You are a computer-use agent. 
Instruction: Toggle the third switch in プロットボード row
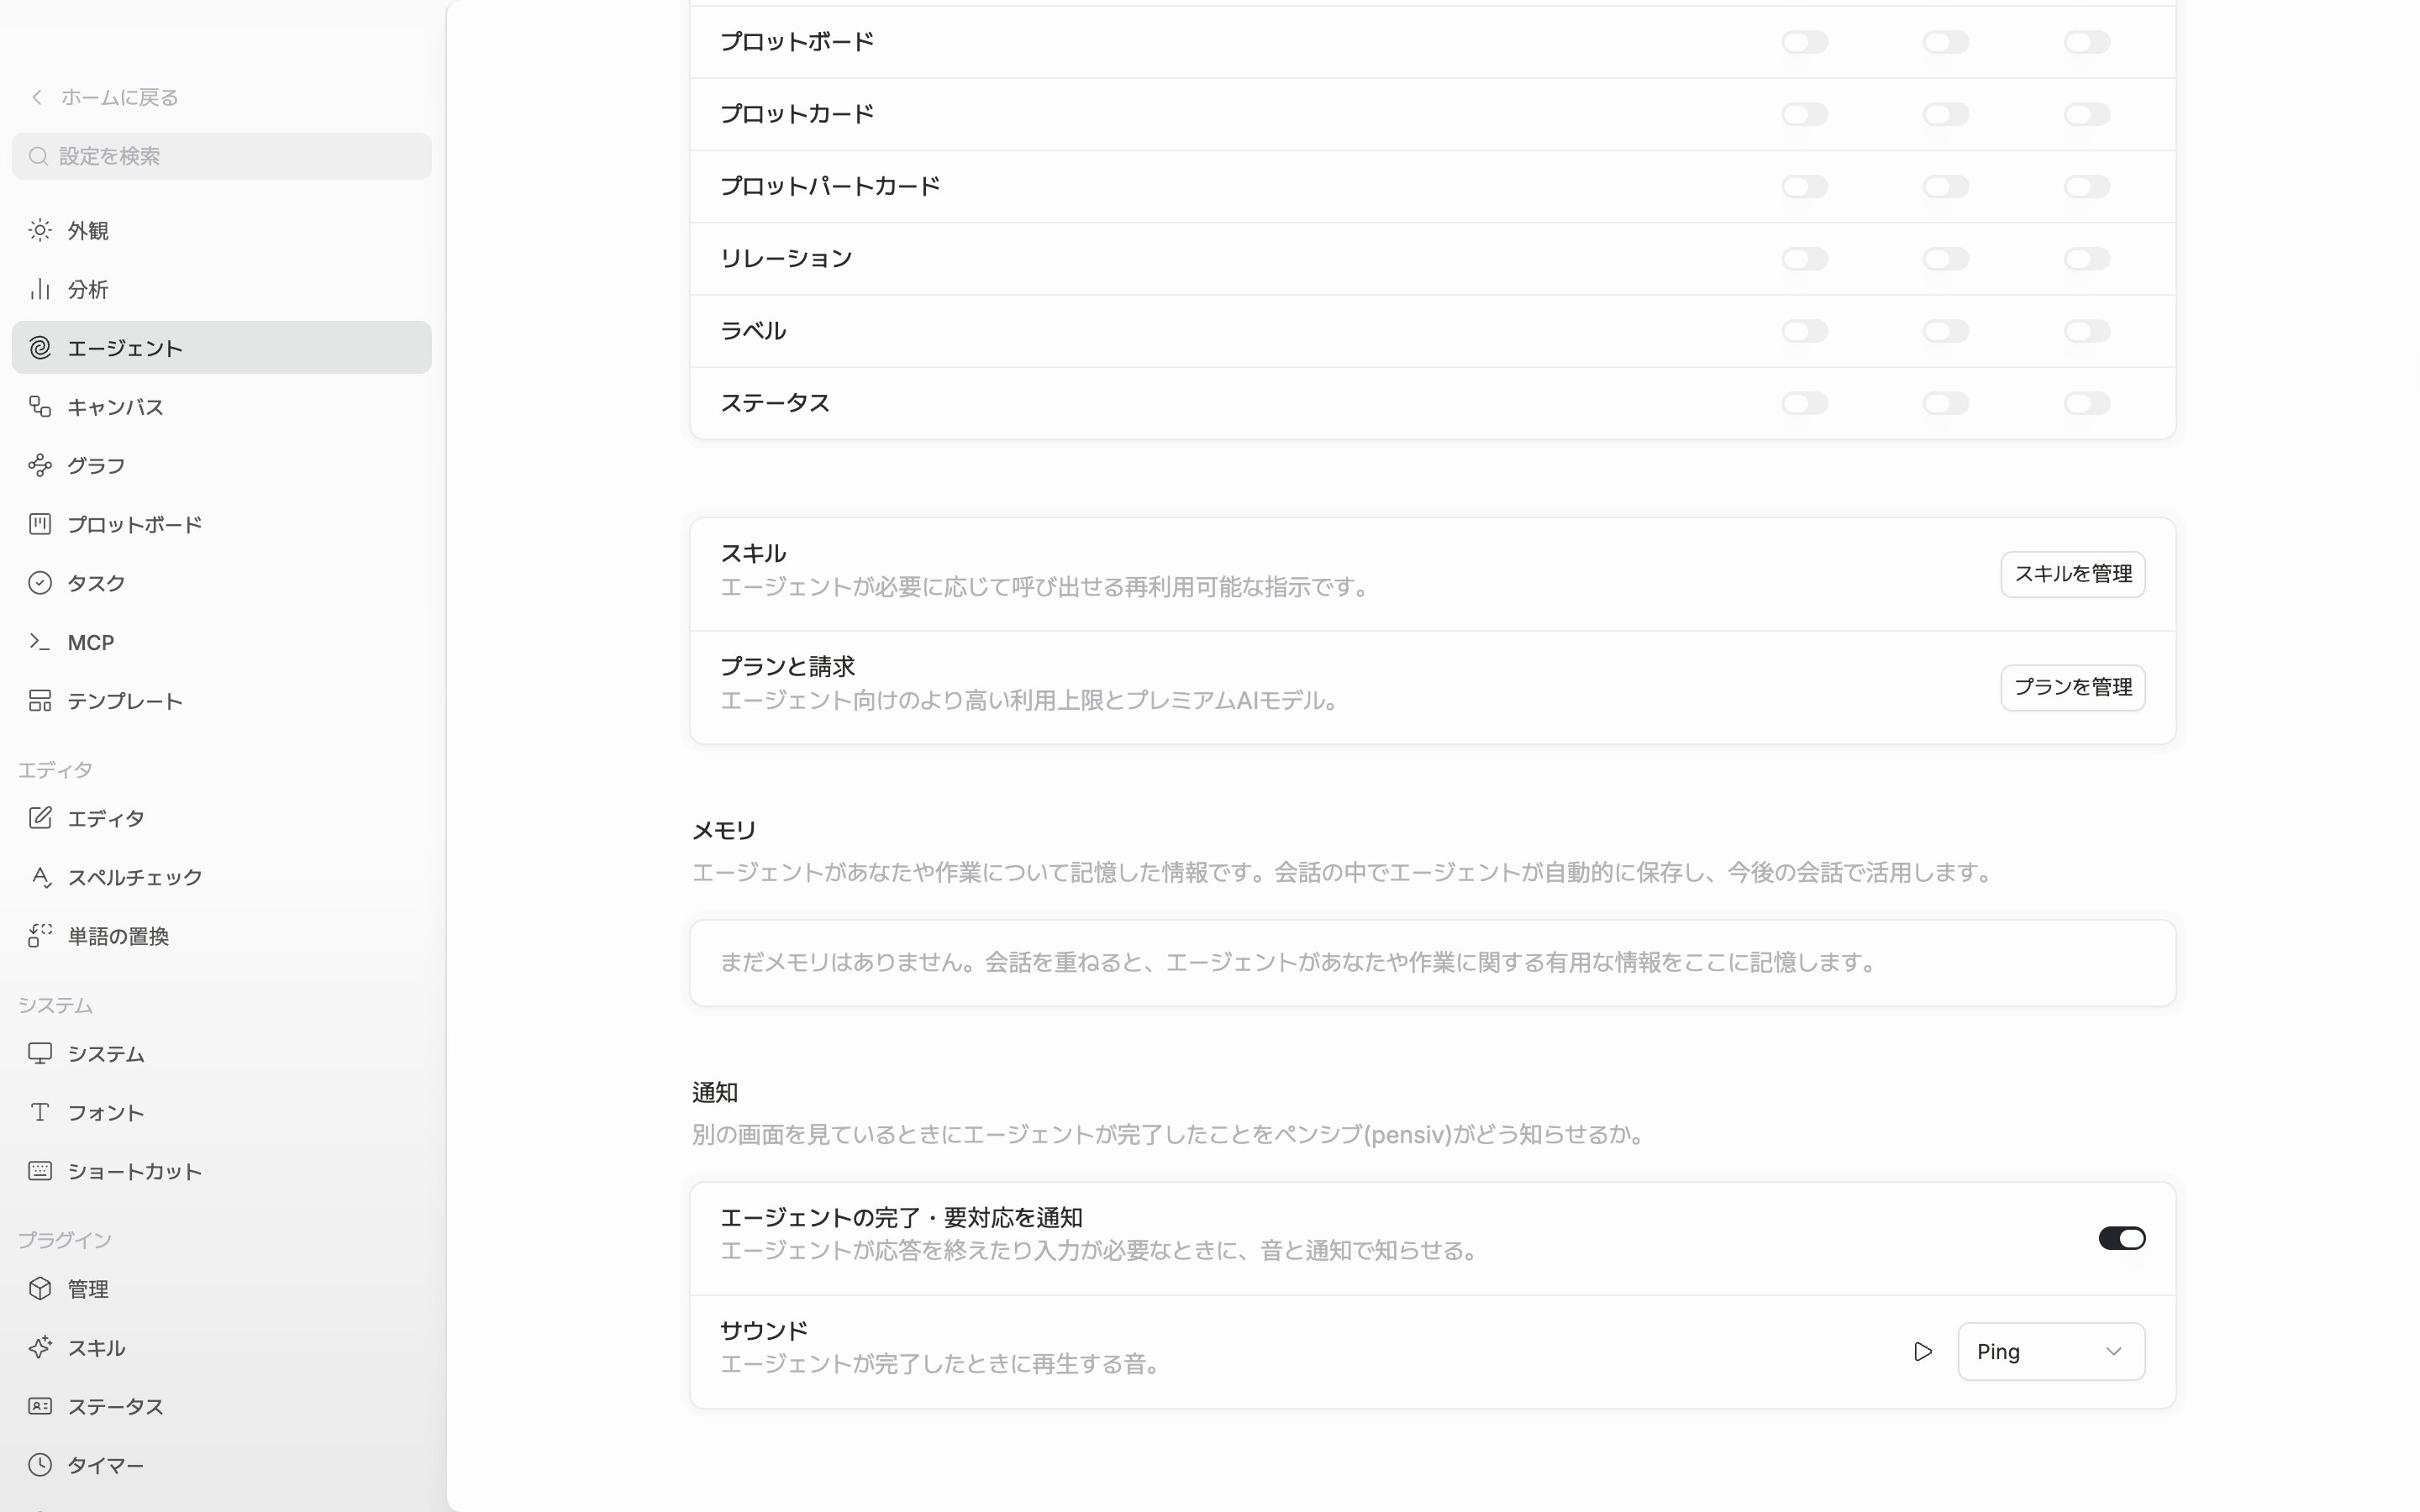2087,42
